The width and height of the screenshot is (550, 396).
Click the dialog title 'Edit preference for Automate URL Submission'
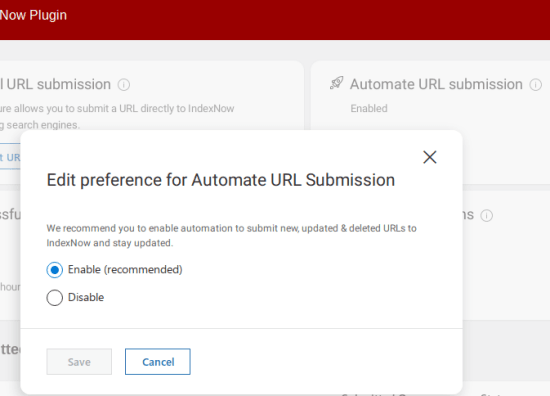point(221,180)
